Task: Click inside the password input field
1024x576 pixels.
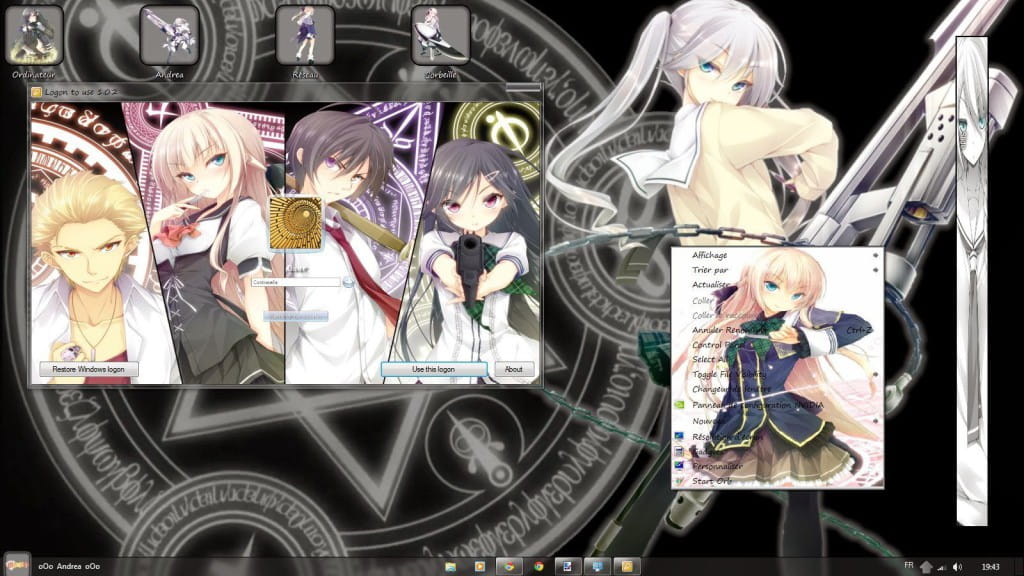Action: point(295,283)
